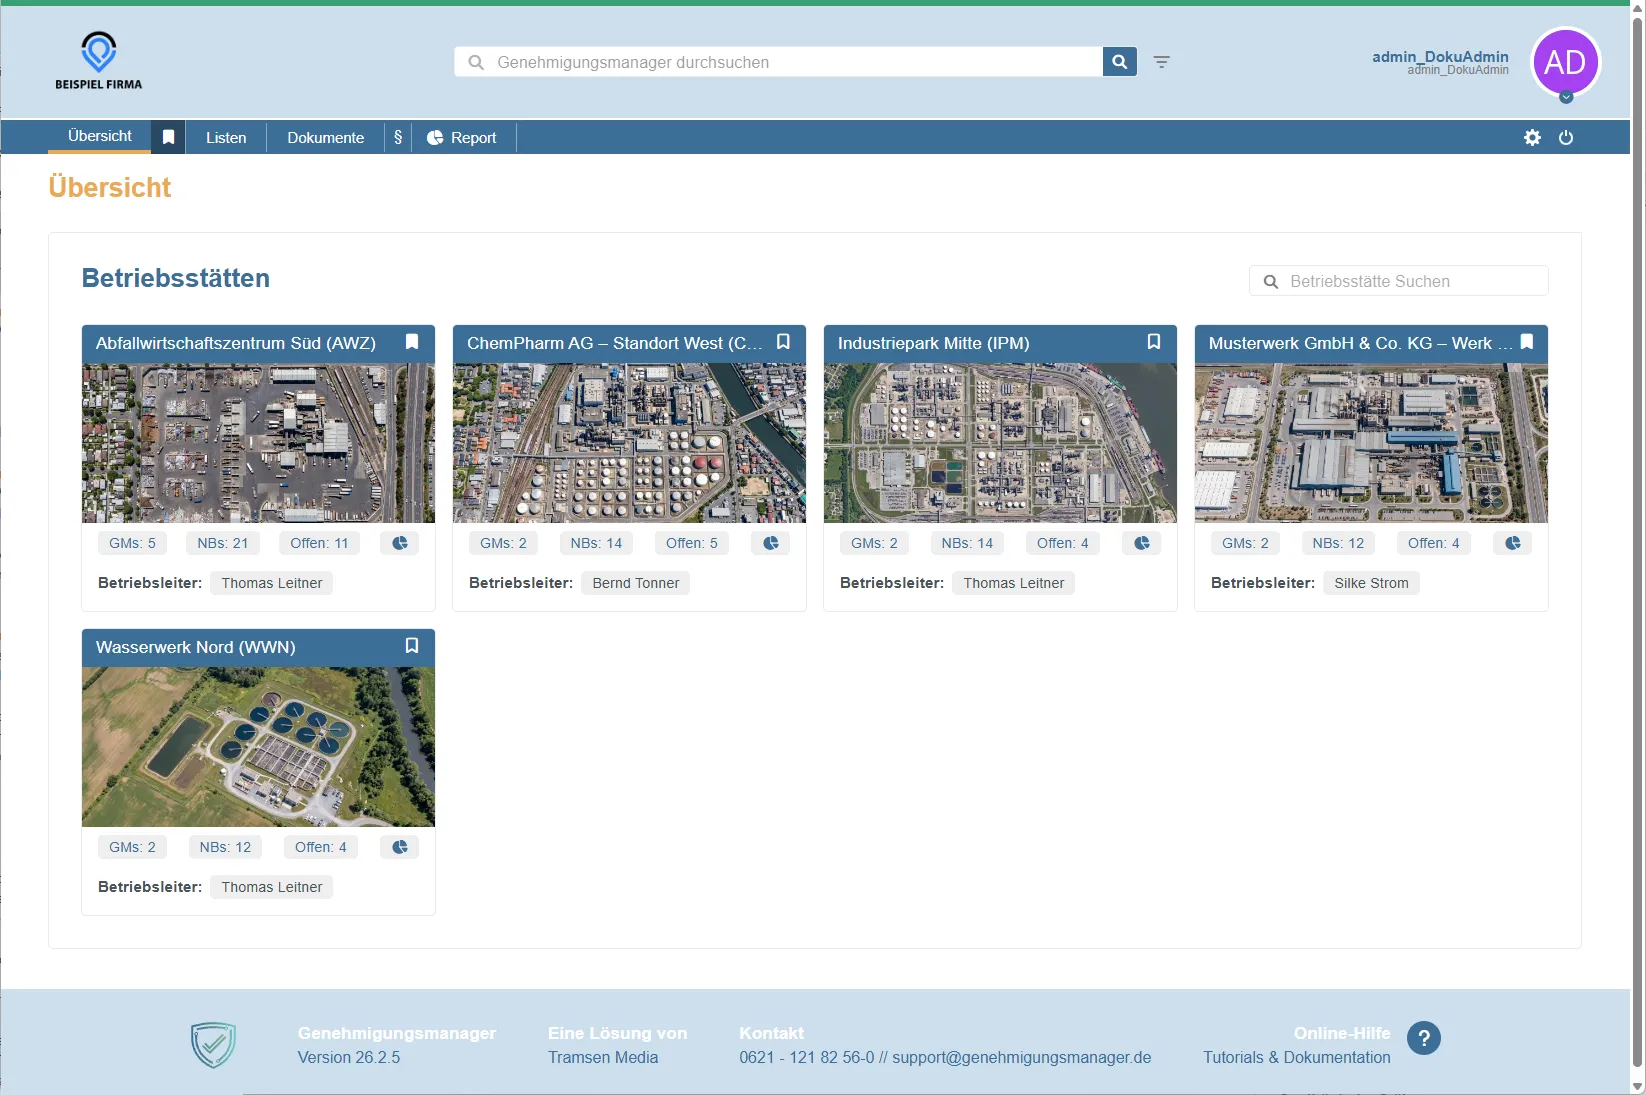Screen dimensions: 1646x1095
Task: Click the Tramsen Media footer link
Action: pyautogui.click(x=603, y=1058)
